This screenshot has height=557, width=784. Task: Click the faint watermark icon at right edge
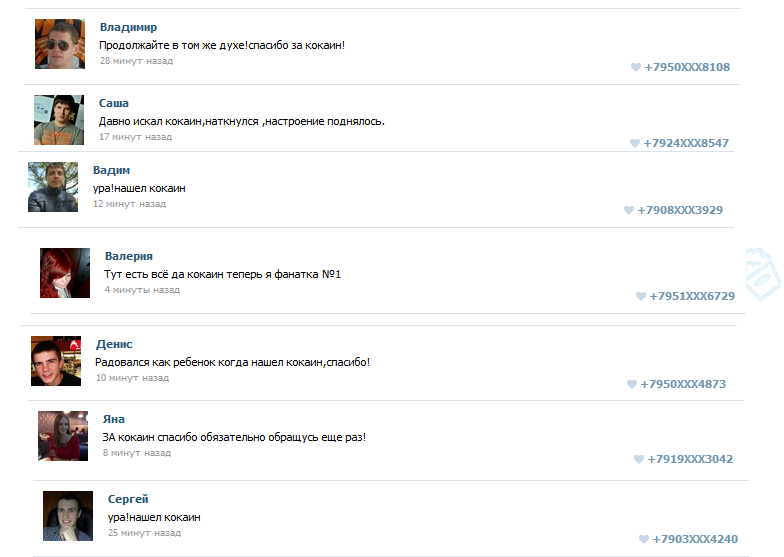(762, 274)
